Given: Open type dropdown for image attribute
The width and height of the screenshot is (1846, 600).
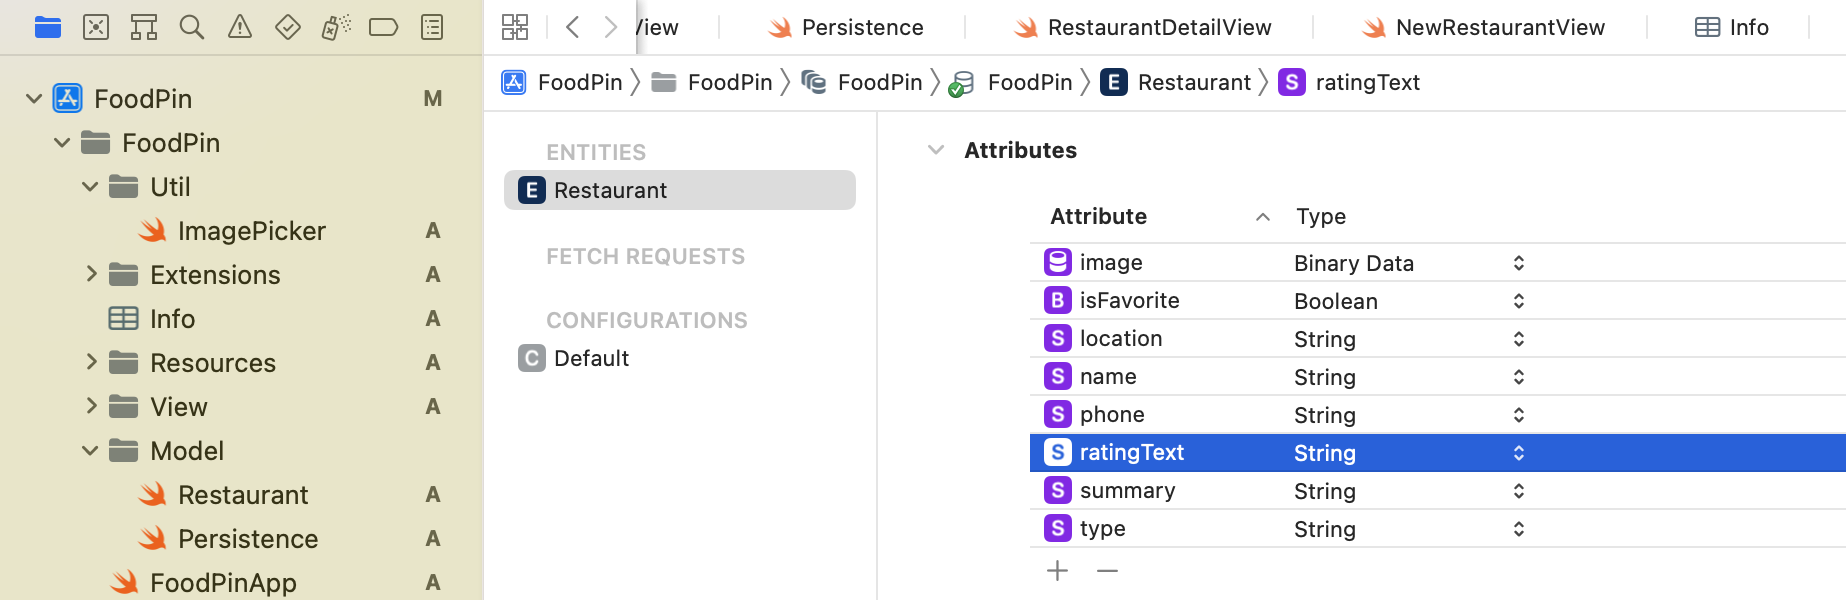Looking at the screenshot, I should (x=1518, y=263).
